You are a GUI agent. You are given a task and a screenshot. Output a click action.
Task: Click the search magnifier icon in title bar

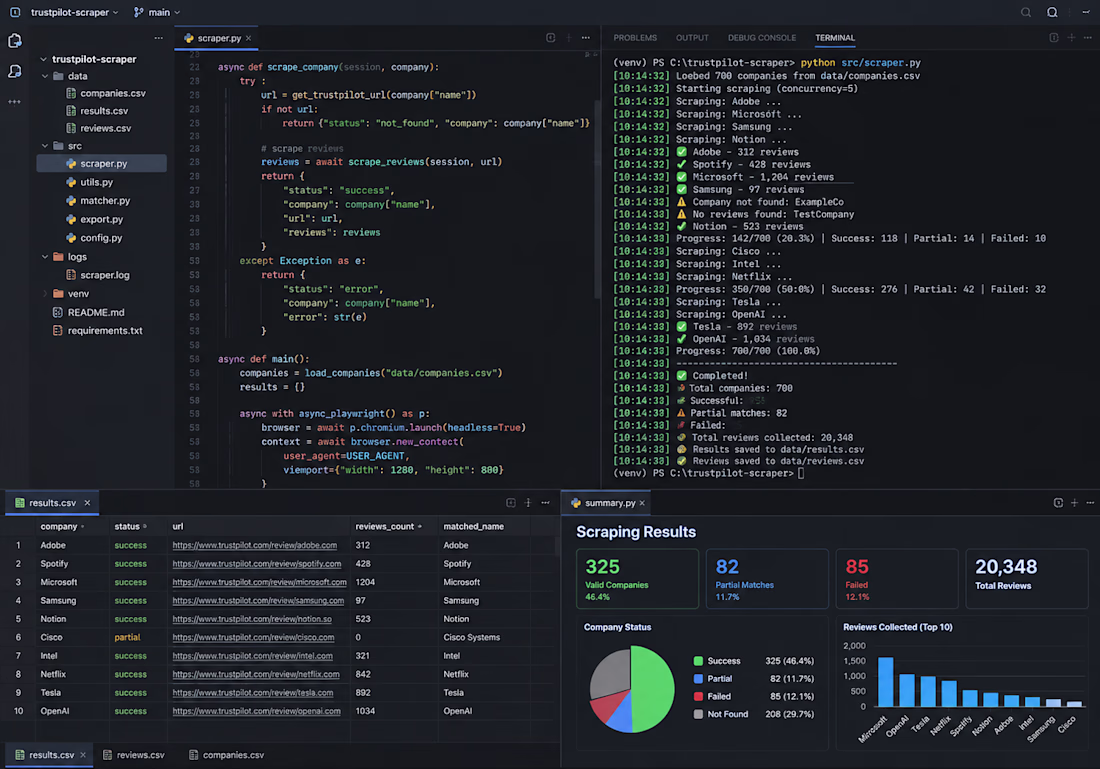1026,12
